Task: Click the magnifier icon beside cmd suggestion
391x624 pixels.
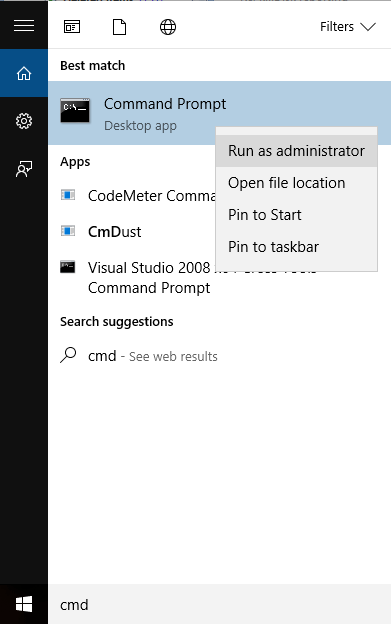Action: pyautogui.click(x=68, y=355)
